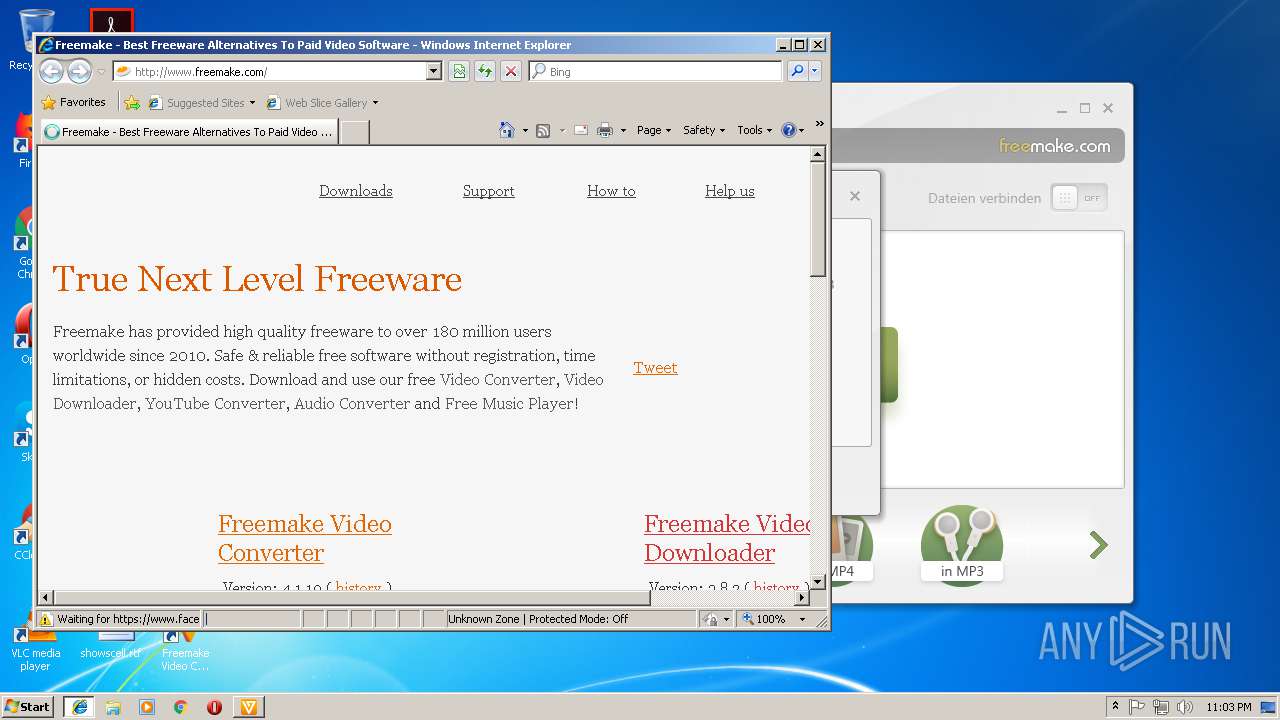The width and height of the screenshot is (1280, 720).
Task: Click the VLC media player desktop shortcut
Action: pyautogui.click(x=35, y=646)
